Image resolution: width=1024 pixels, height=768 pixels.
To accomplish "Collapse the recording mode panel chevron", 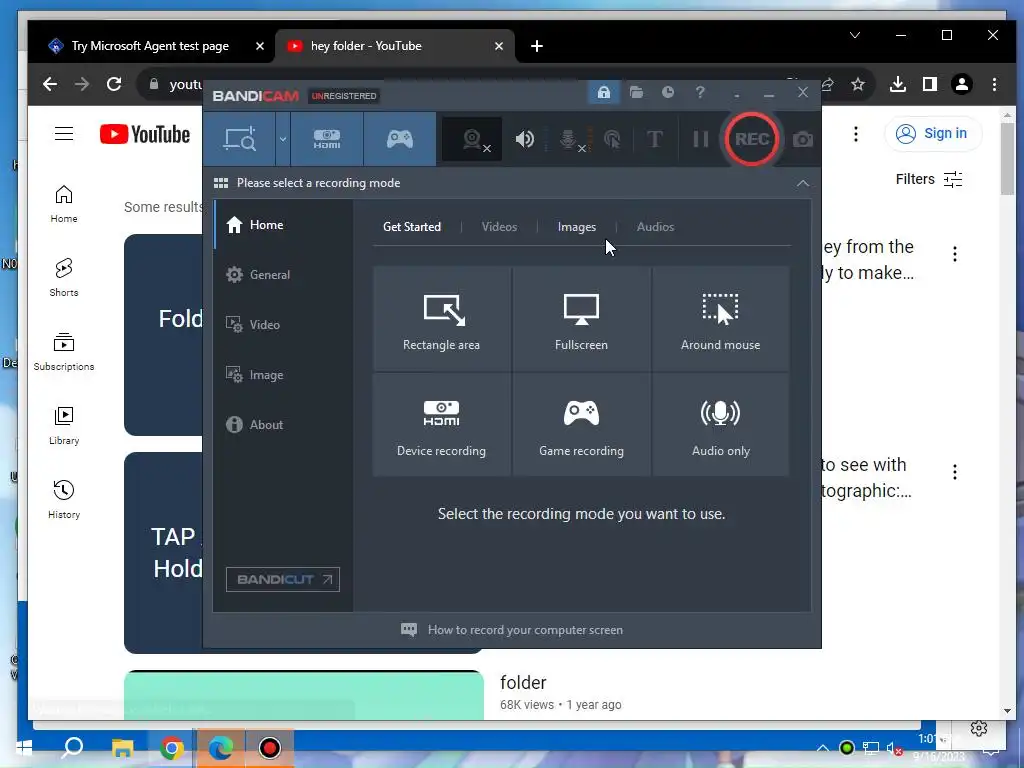I will [803, 184].
